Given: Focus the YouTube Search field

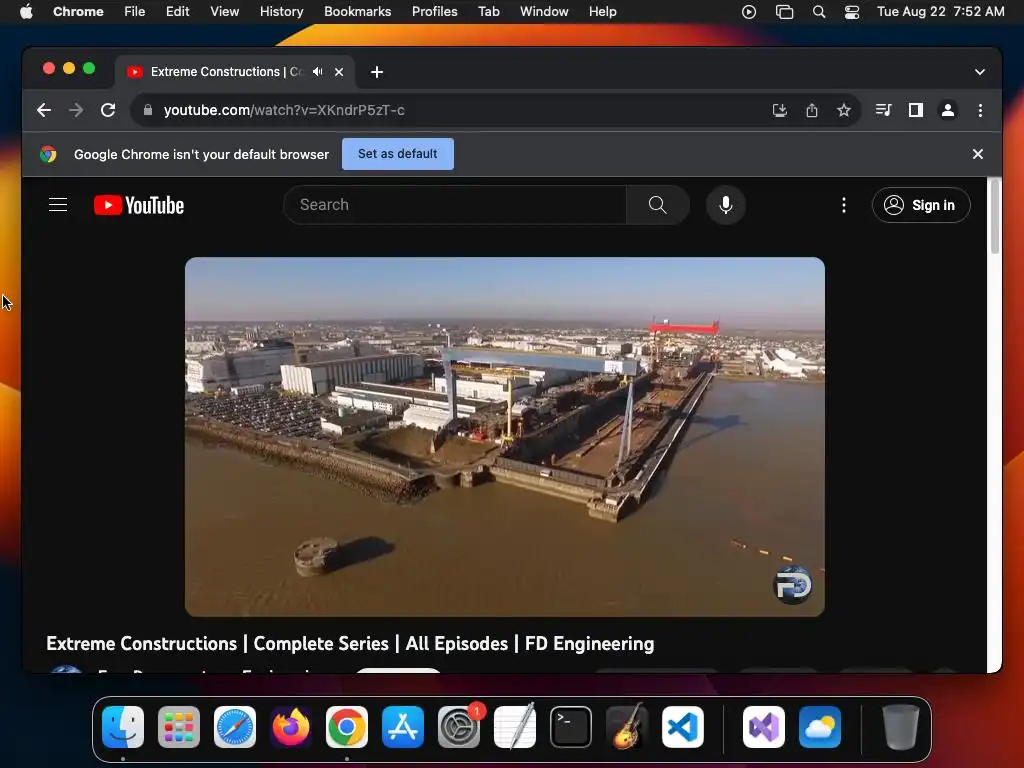Looking at the screenshot, I should pos(455,205).
